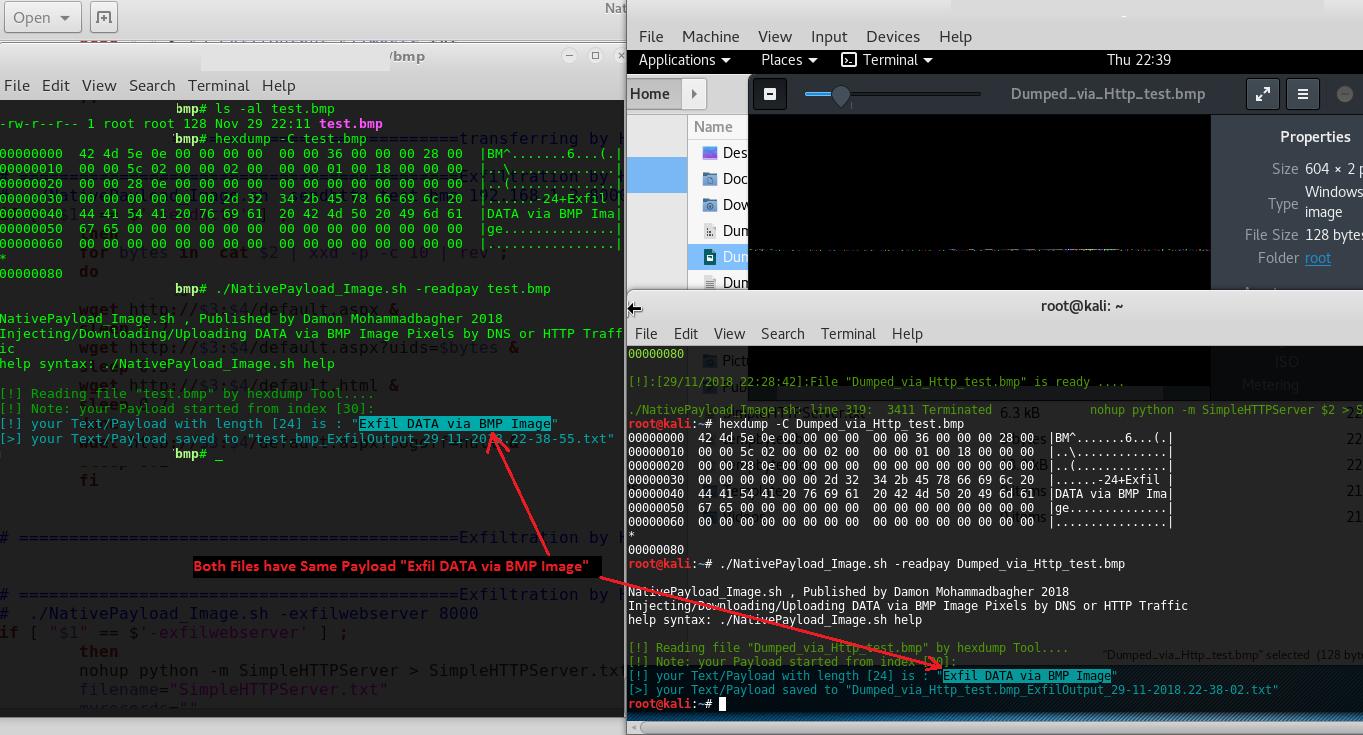
Task: Click the path bar arrow next to Home
Action: click(x=693, y=94)
